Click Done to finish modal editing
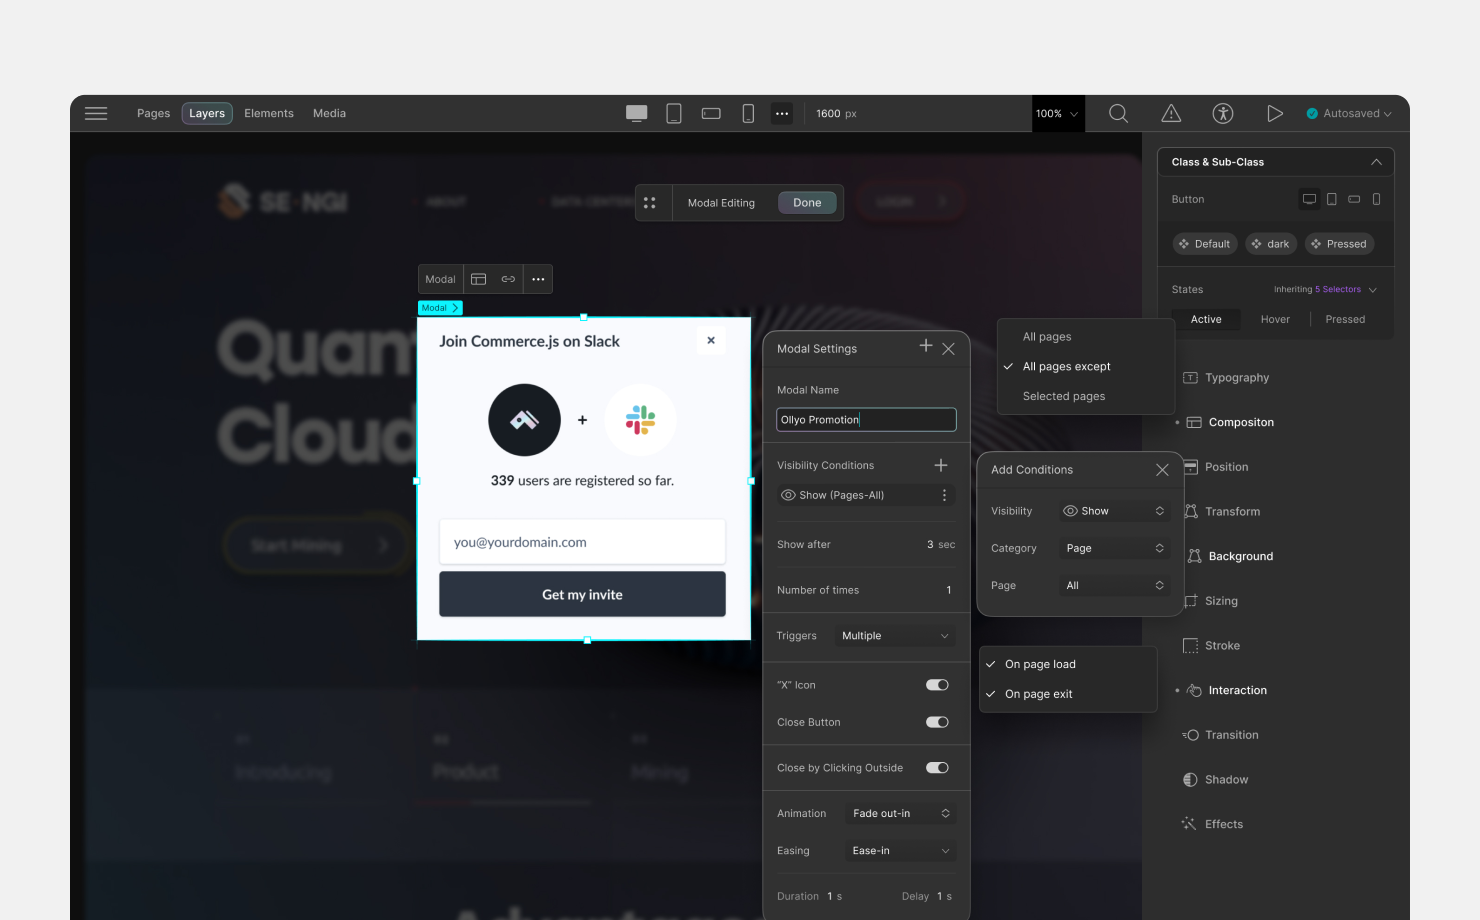Screen dimensions: 1480x920 point(807,203)
